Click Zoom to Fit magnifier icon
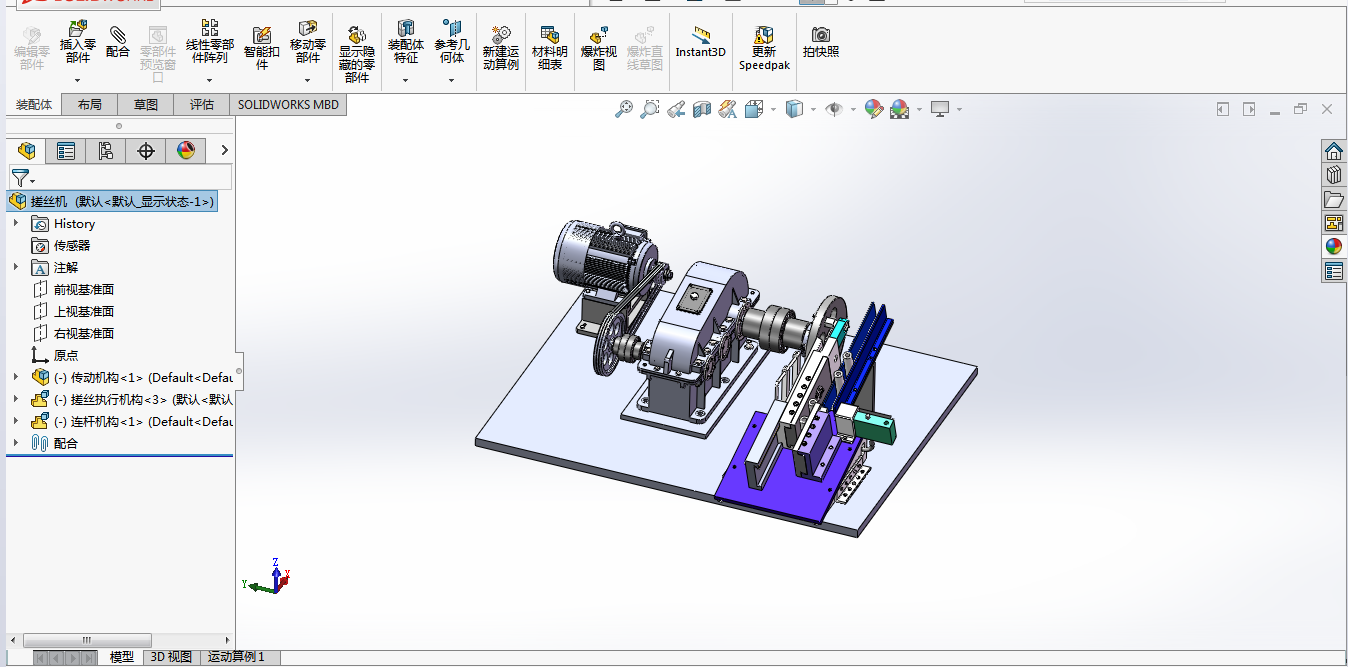The width and height of the screenshot is (1348, 667). coord(624,109)
